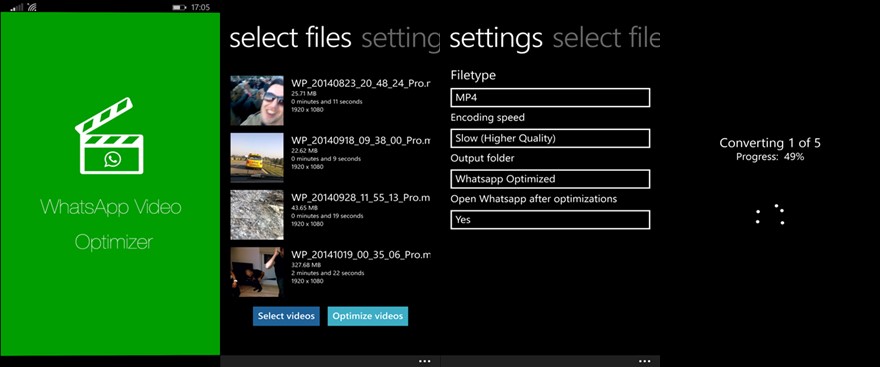Click the Converting 1 of 5 status text
Screen dimensions: 880x367
point(770,143)
